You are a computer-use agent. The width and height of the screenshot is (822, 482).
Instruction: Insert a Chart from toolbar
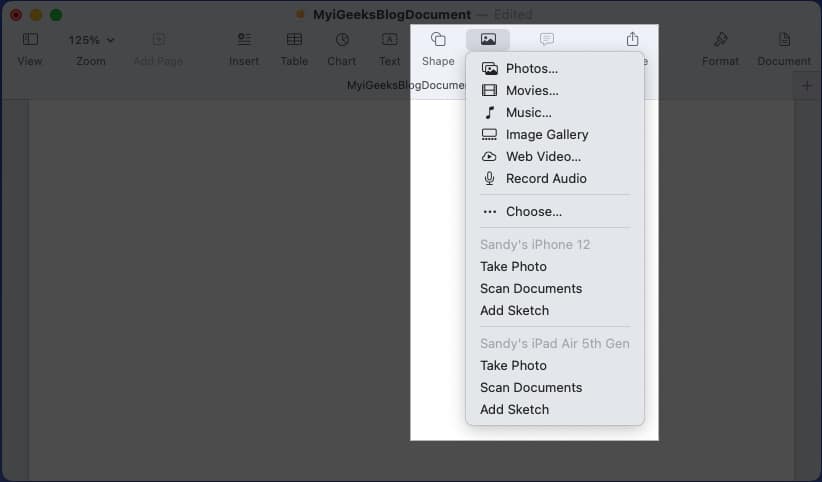coord(342,39)
